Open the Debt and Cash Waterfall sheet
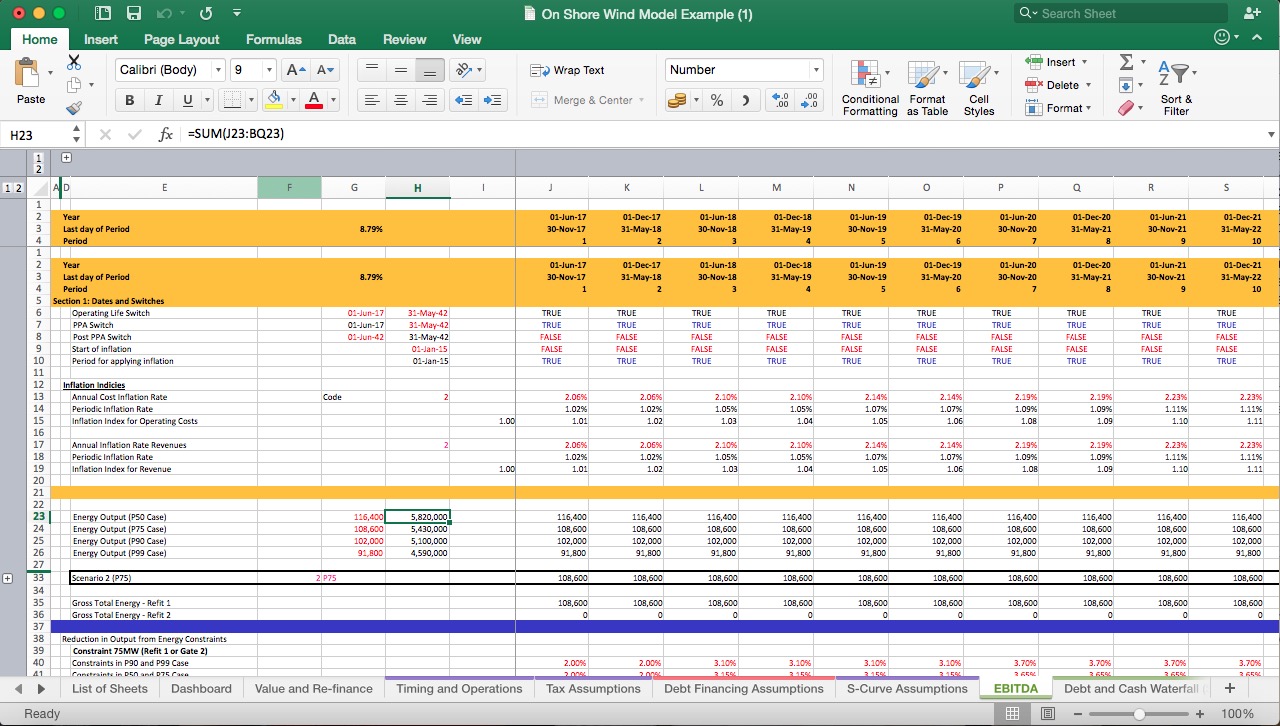The width and height of the screenshot is (1280, 726). click(x=1131, y=688)
